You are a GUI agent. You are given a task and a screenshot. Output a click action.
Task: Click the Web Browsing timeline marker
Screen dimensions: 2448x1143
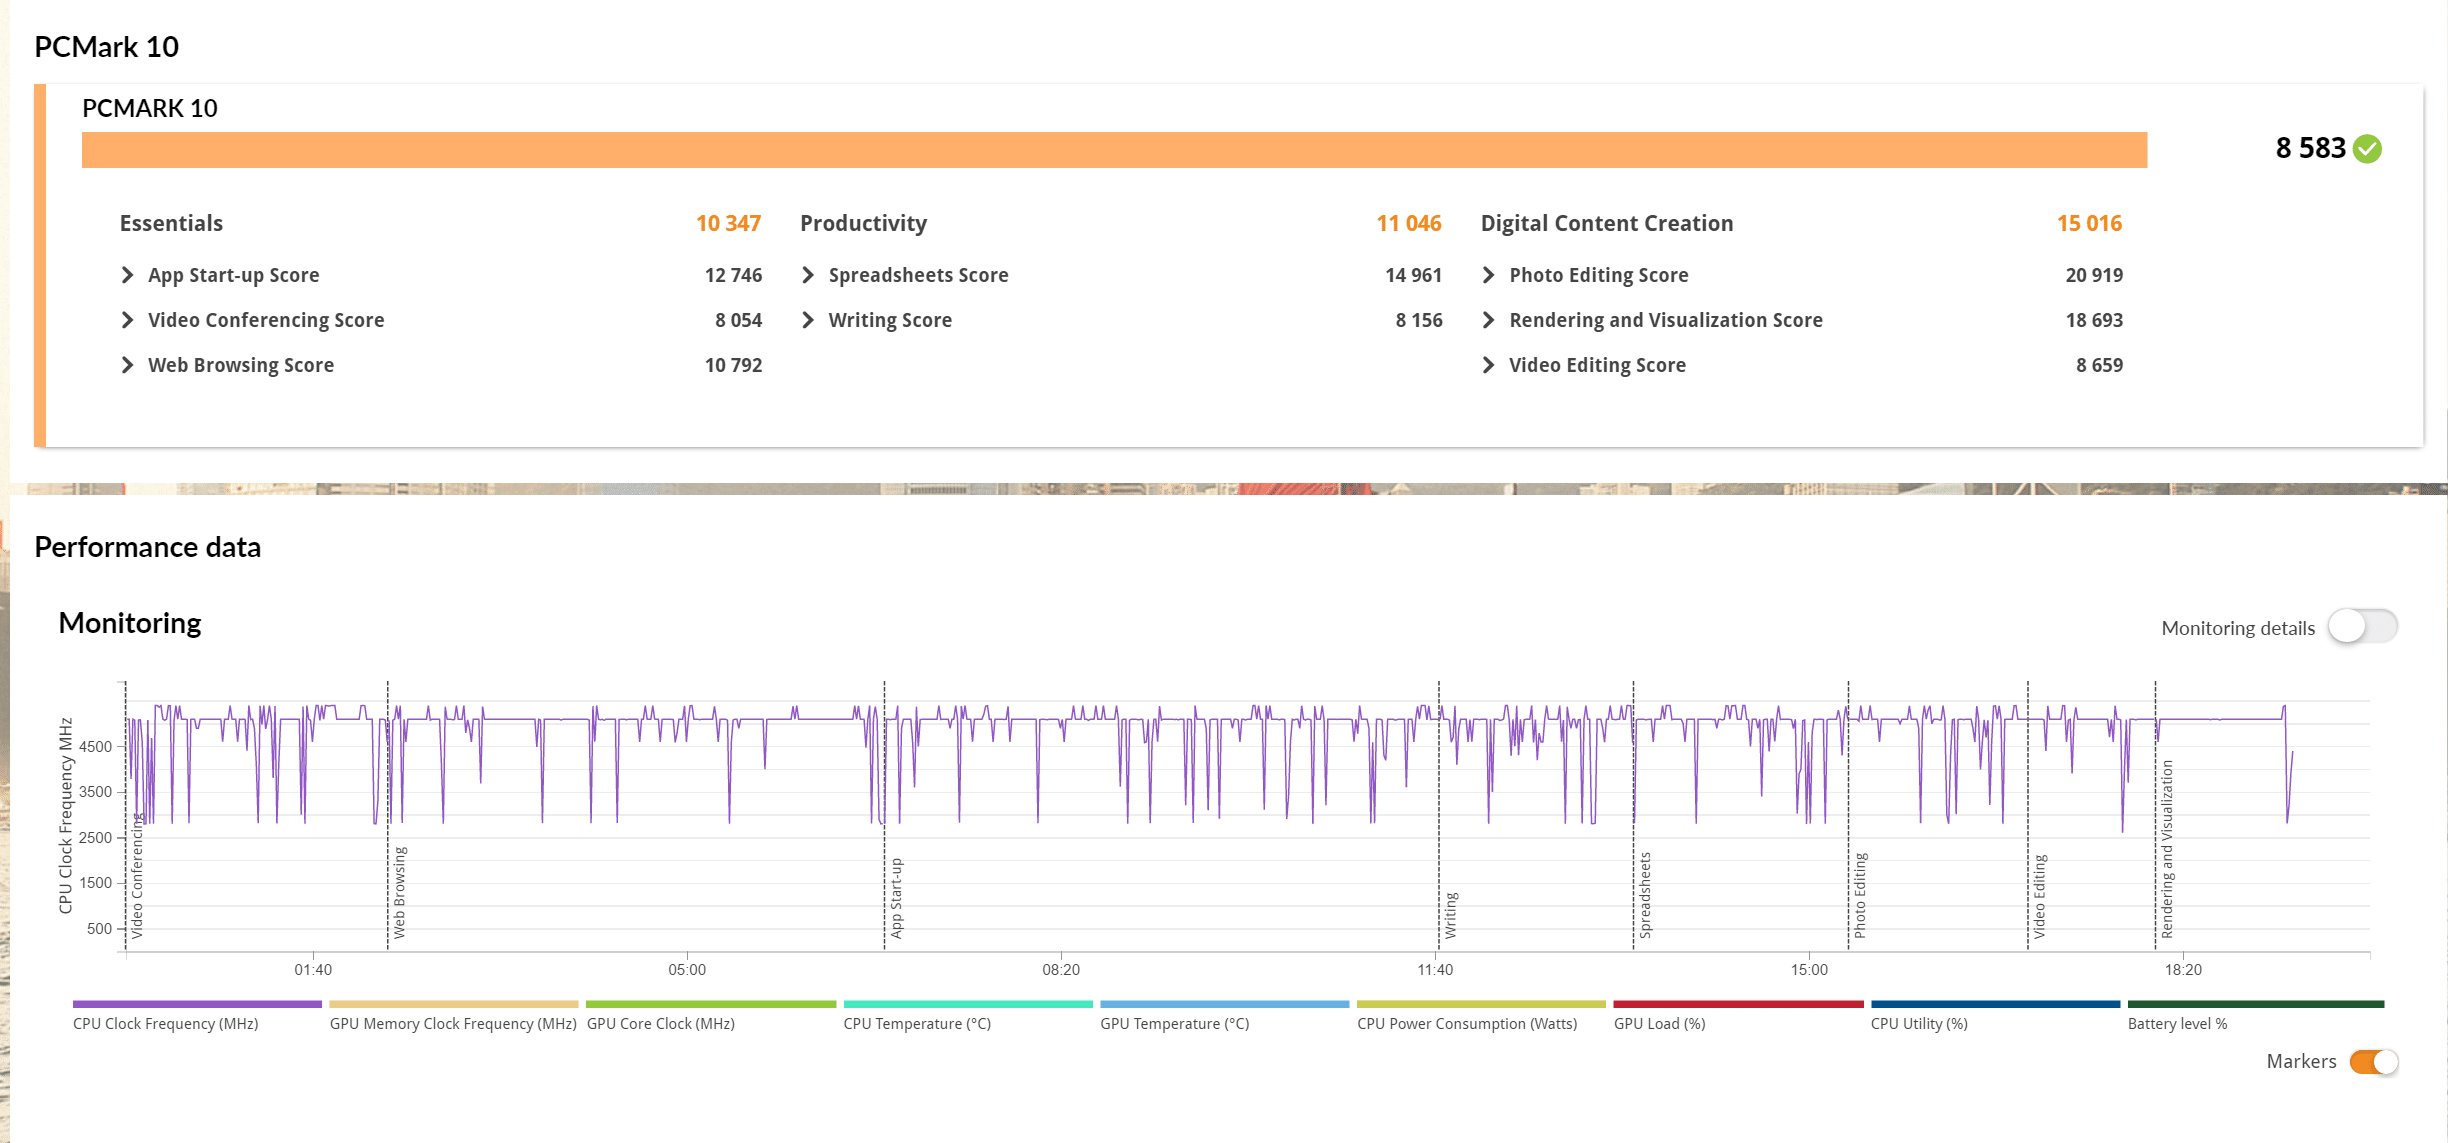(399, 893)
